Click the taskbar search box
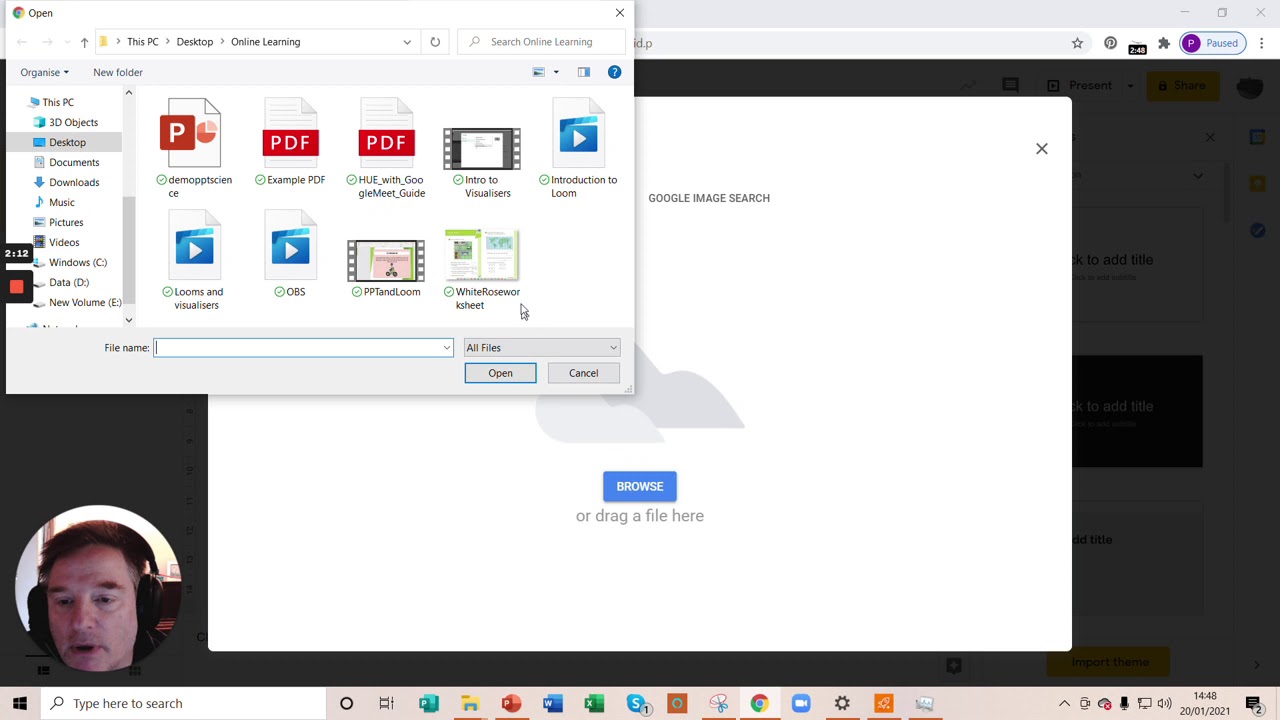The image size is (1280, 720). (185, 703)
